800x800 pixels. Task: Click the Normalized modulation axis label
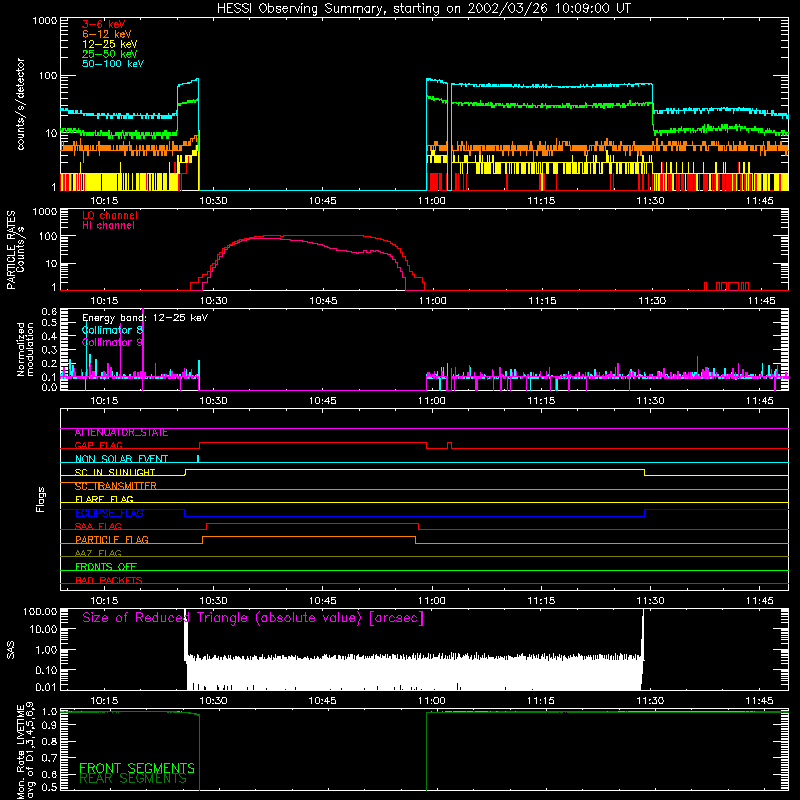(25, 349)
